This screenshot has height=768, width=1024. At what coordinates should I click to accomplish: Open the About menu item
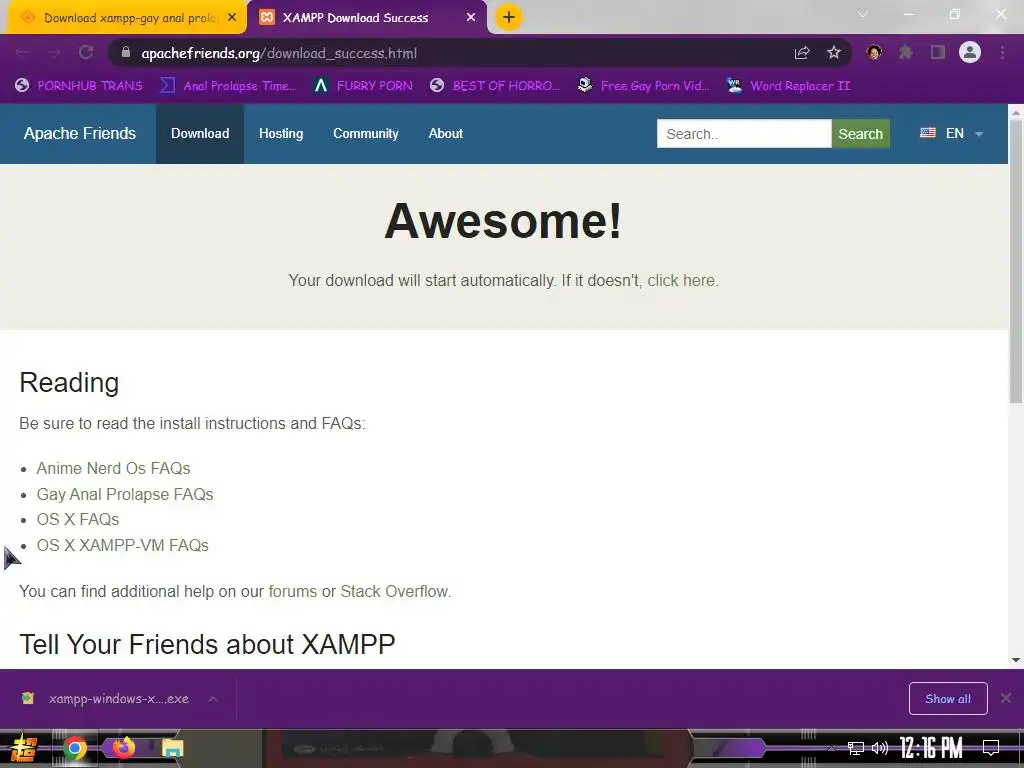(x=445, y=133)
